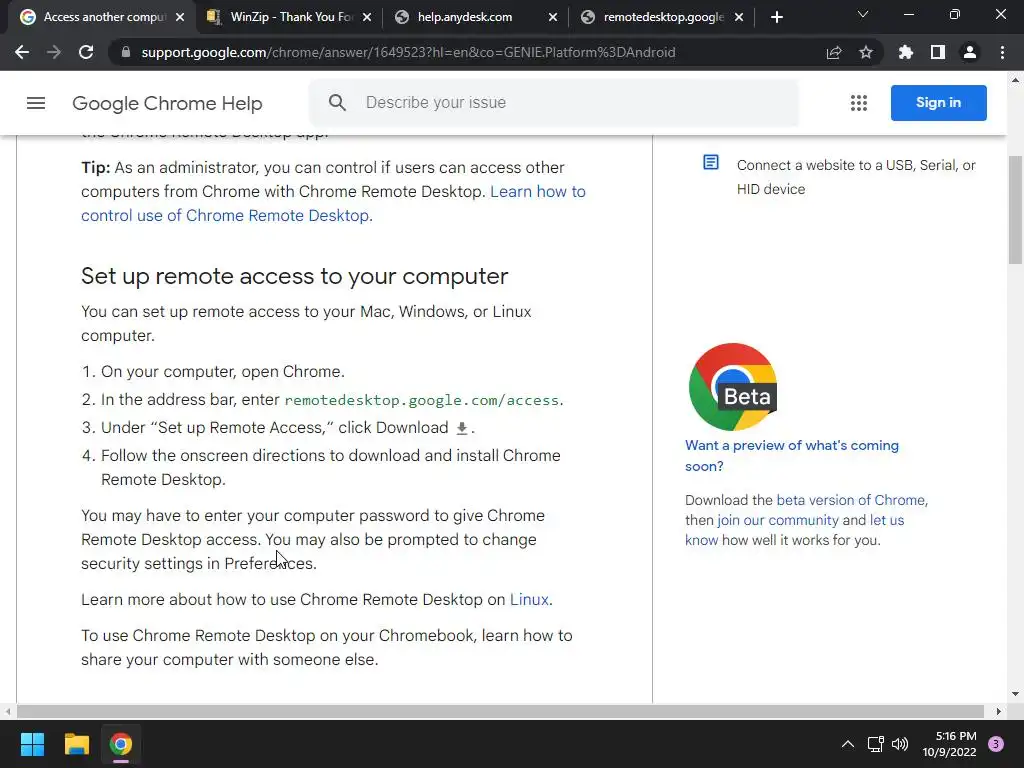Open the Windows Start menu

click(x=32, y=744)
